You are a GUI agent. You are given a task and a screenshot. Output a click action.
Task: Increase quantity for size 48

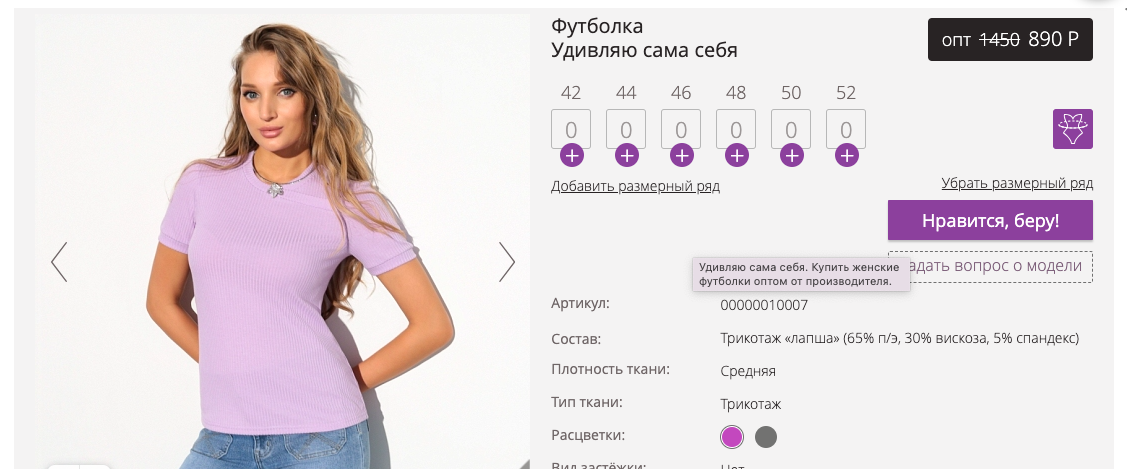737,155
